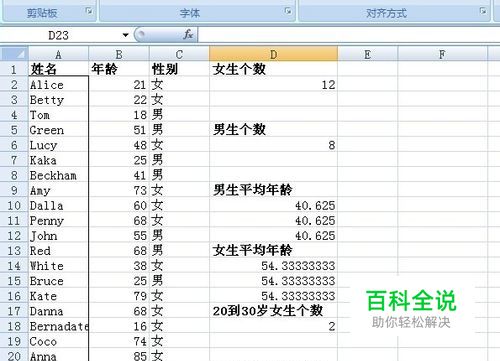Click the 54.33333333 value in row 14
The image size is (500, 361).
pyautogui.click(x=273, y=266)
